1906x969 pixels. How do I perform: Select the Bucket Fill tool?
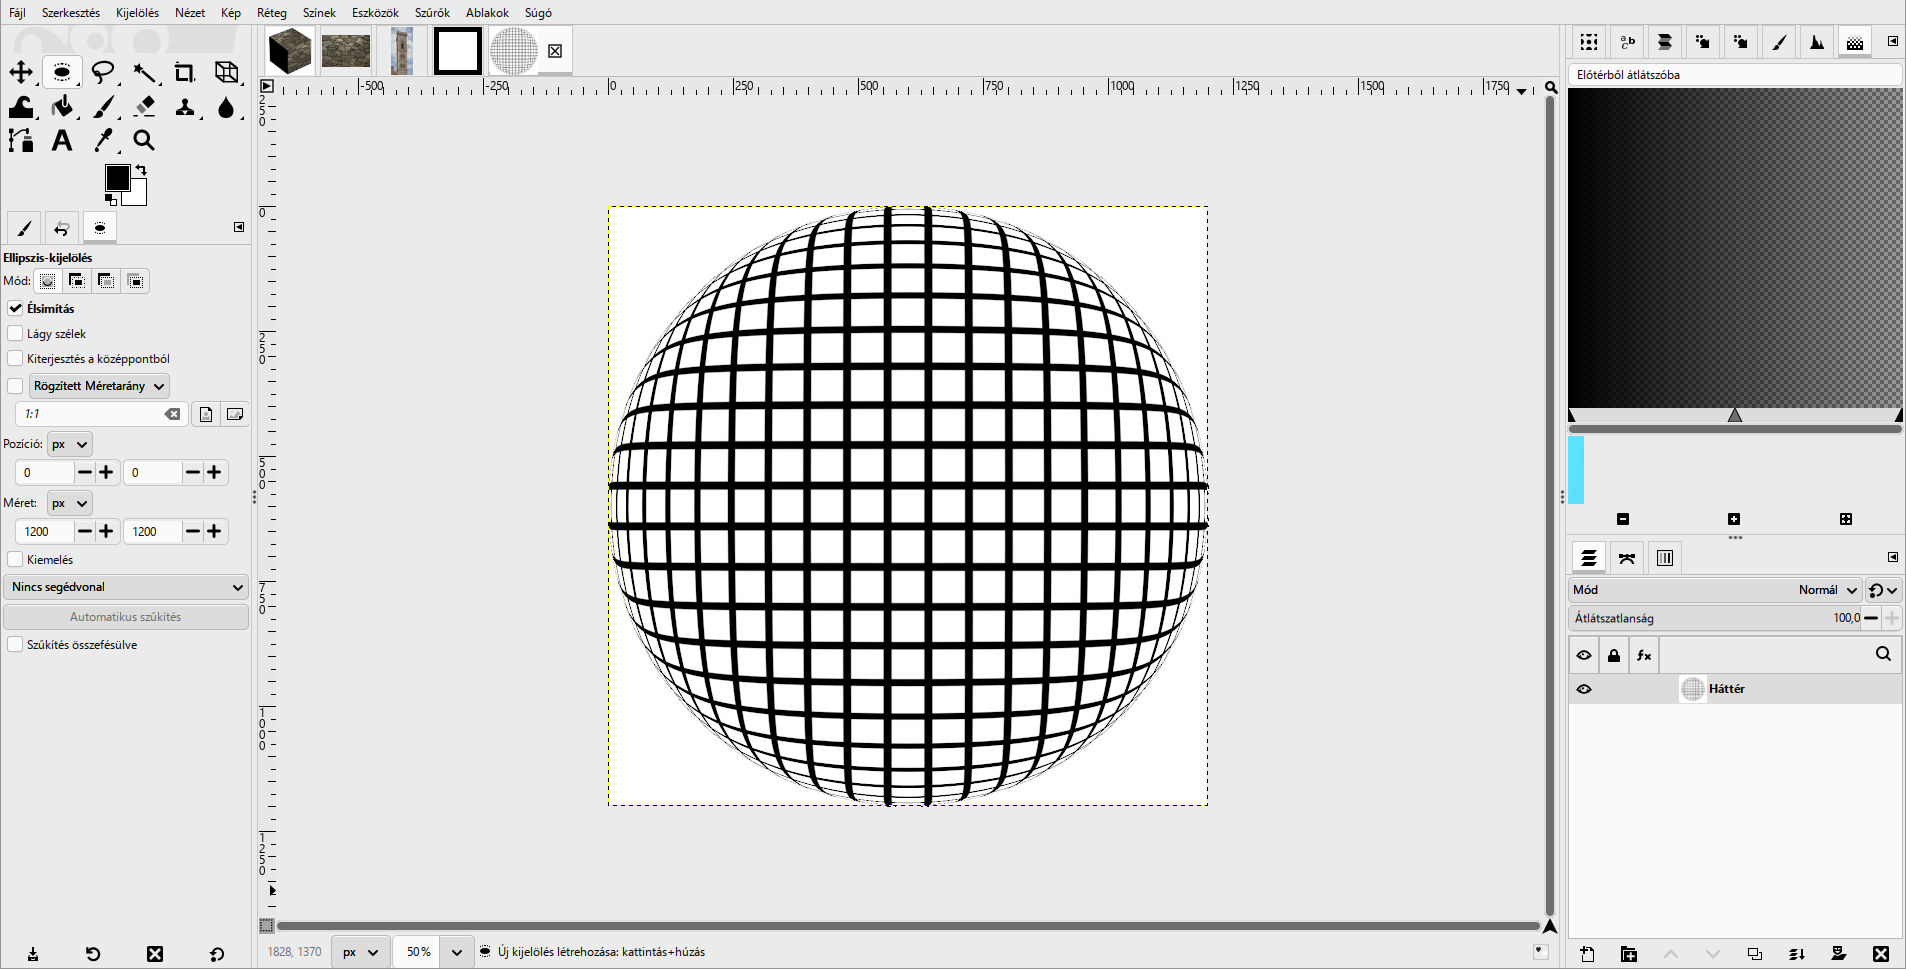pyautogui.click(x=62, y=107)
